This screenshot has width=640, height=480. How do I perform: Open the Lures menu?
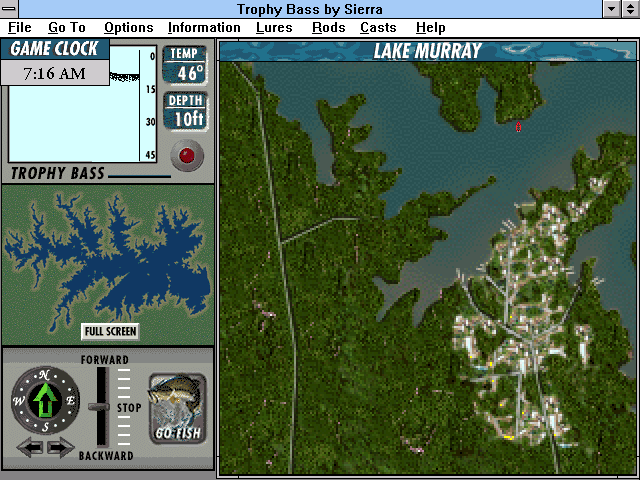click(x=274, y=27)
